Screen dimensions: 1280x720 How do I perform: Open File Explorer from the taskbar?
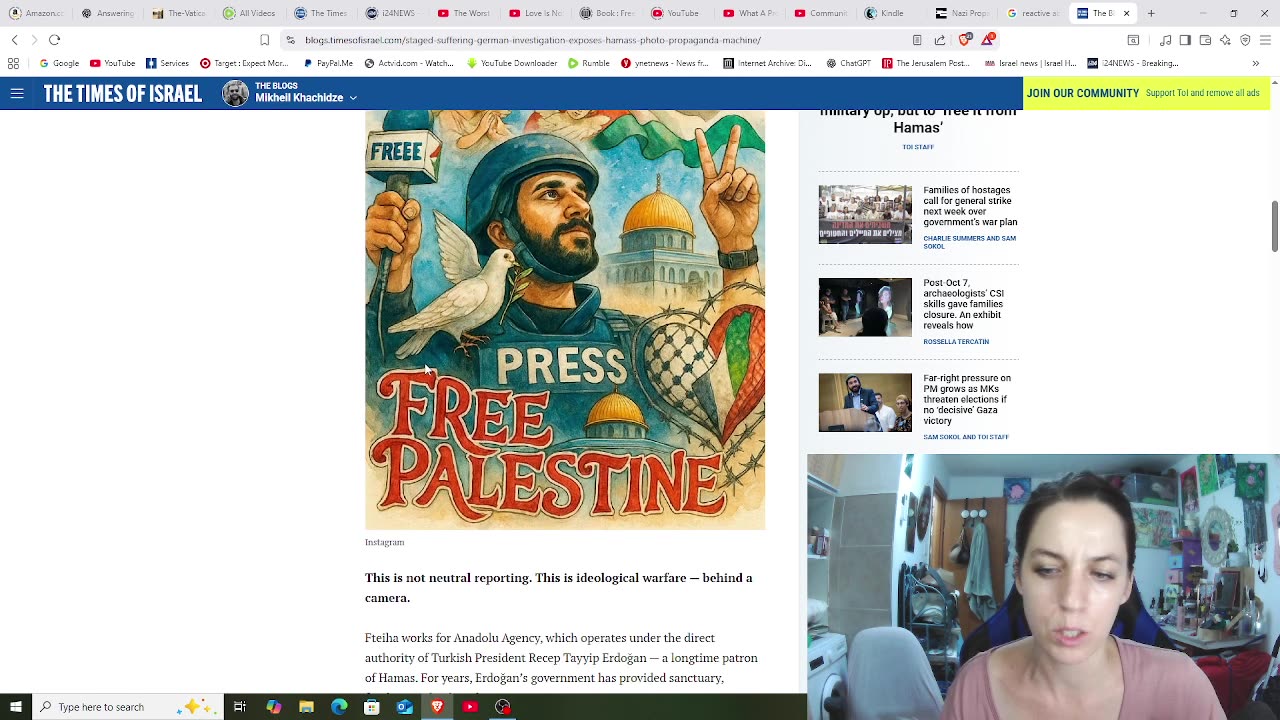pos(306,707)
